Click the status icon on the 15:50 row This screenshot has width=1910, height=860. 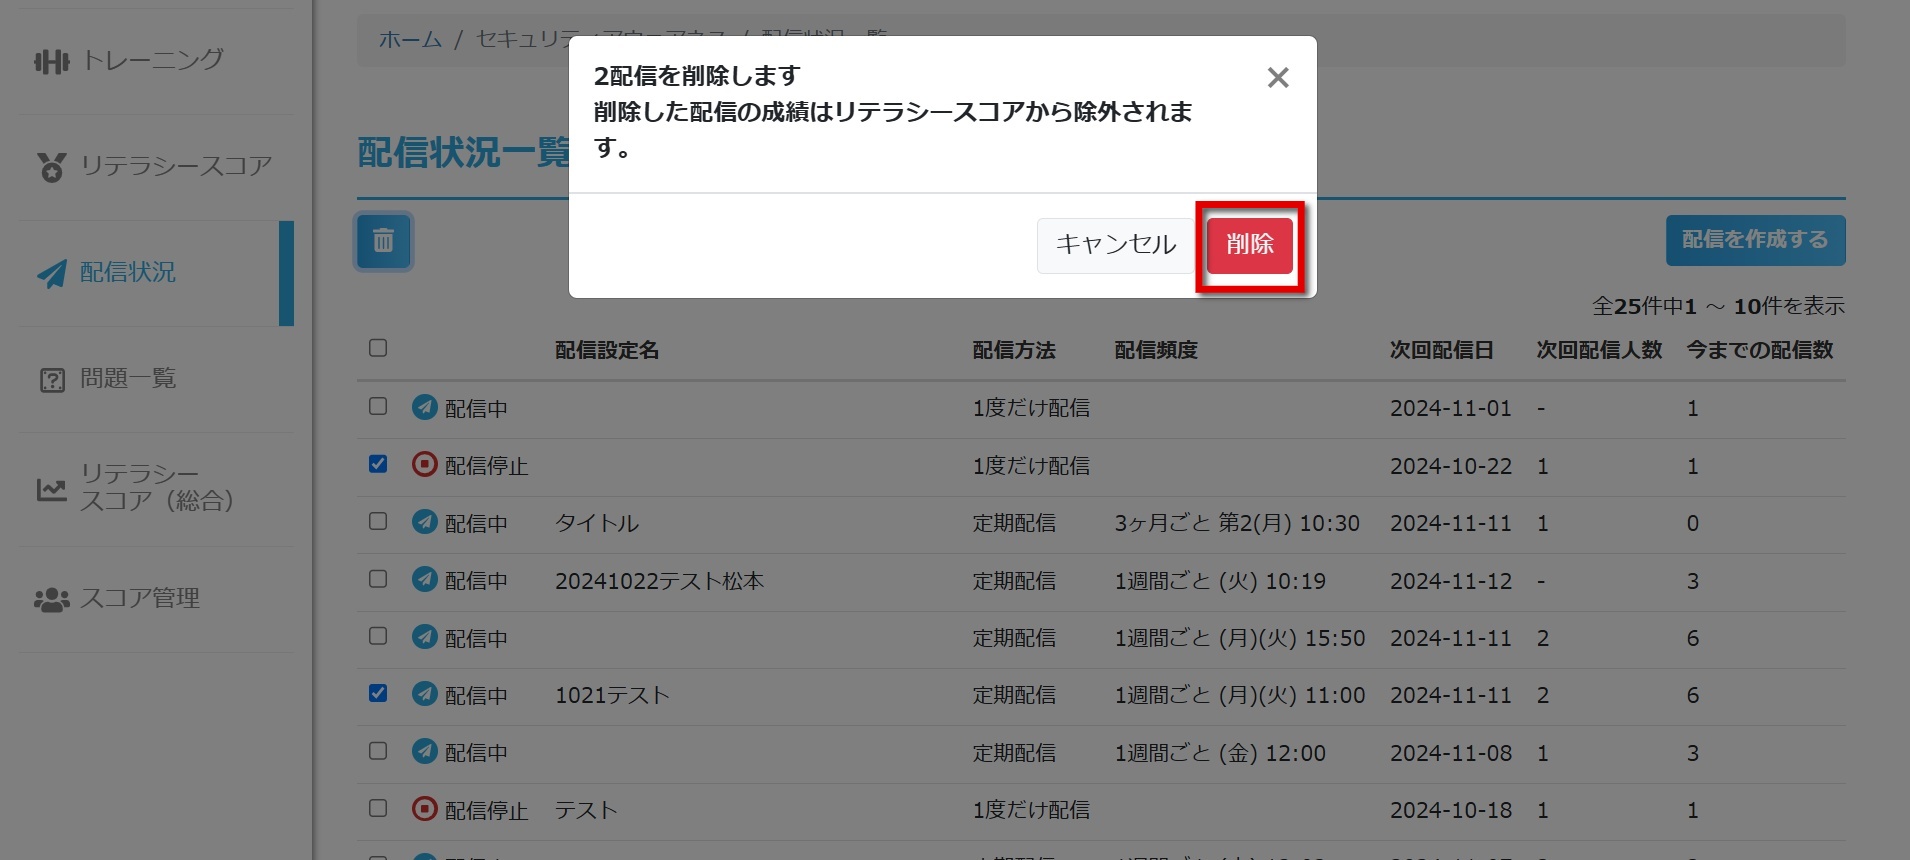point(425,637)
